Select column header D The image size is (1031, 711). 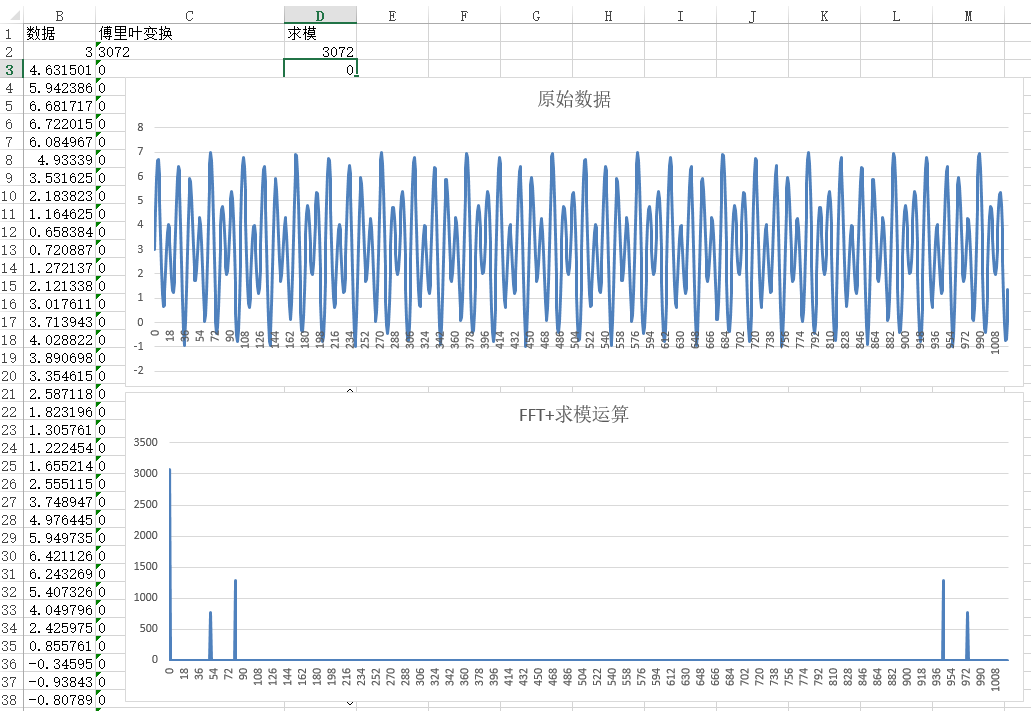click(x=319, y=16)
